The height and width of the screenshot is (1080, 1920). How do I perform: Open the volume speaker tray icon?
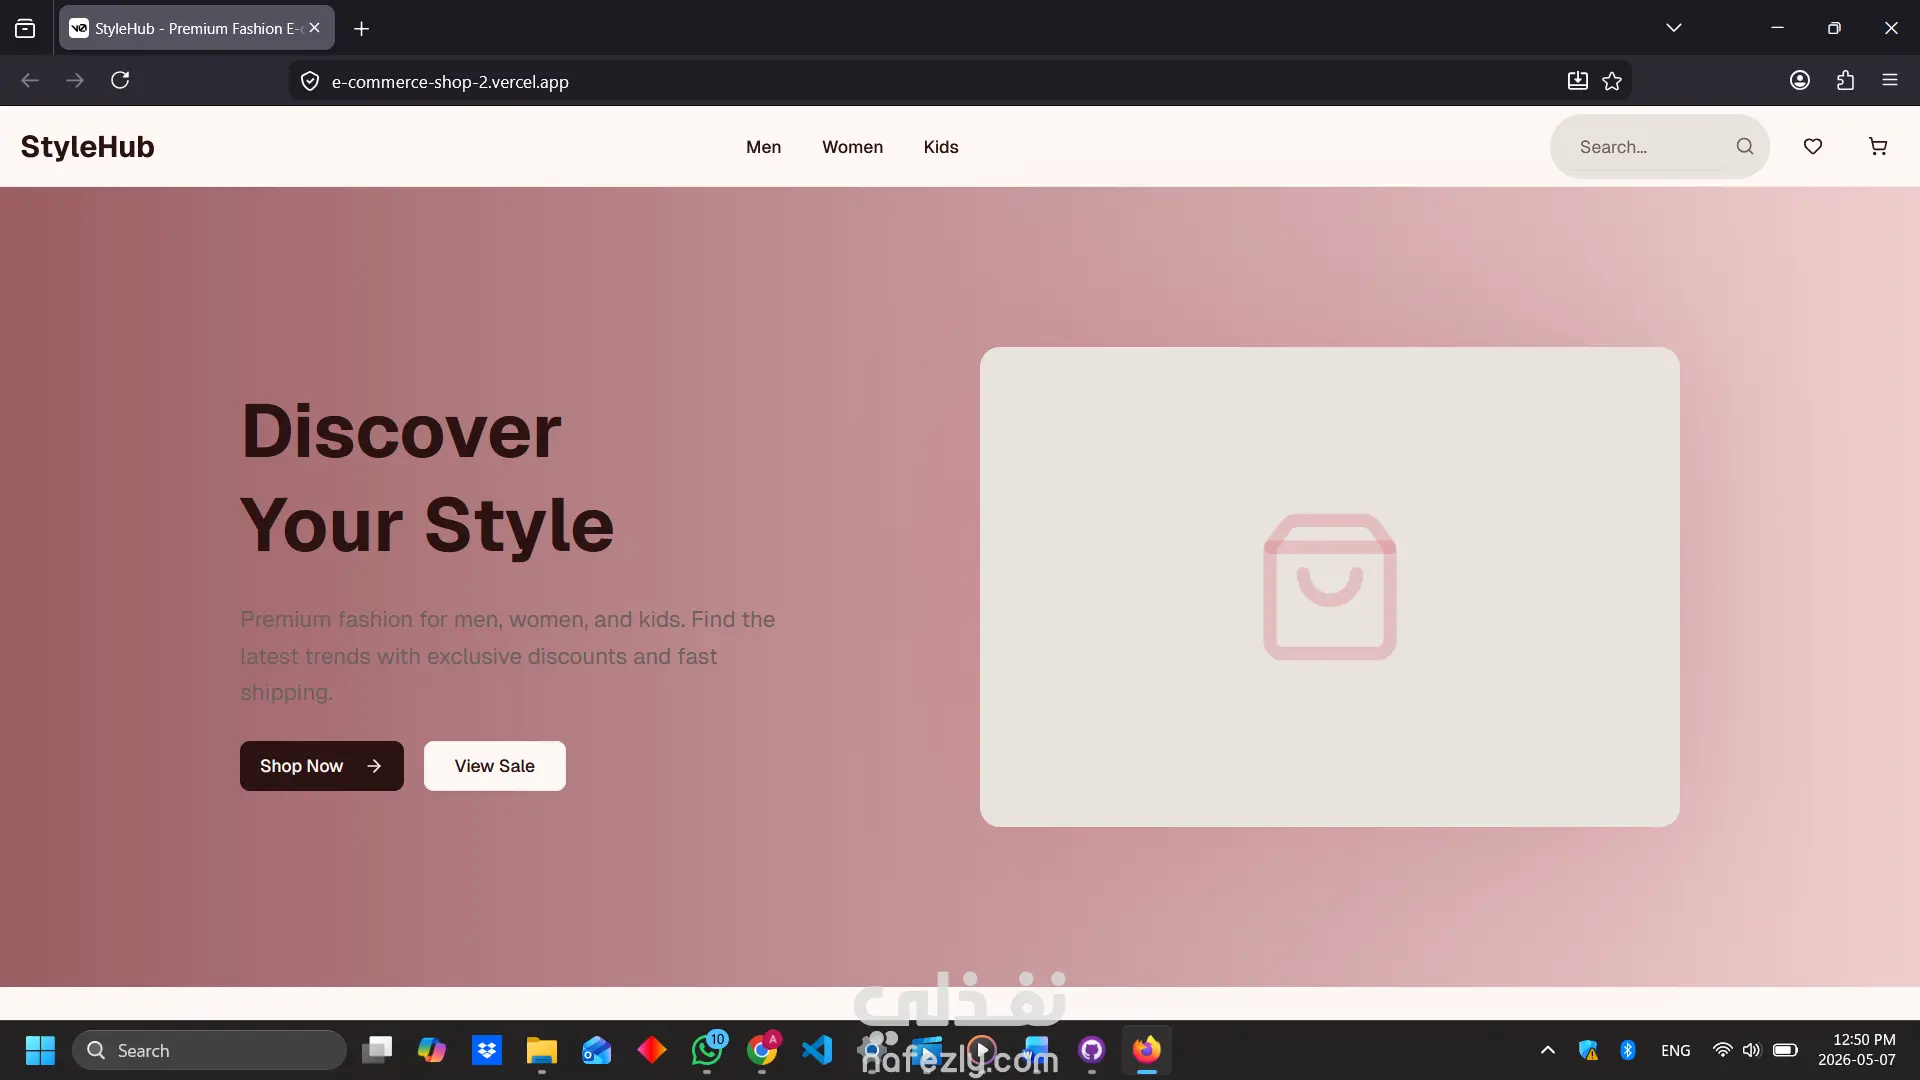pyautogui.click(x=1751, y=1050)
